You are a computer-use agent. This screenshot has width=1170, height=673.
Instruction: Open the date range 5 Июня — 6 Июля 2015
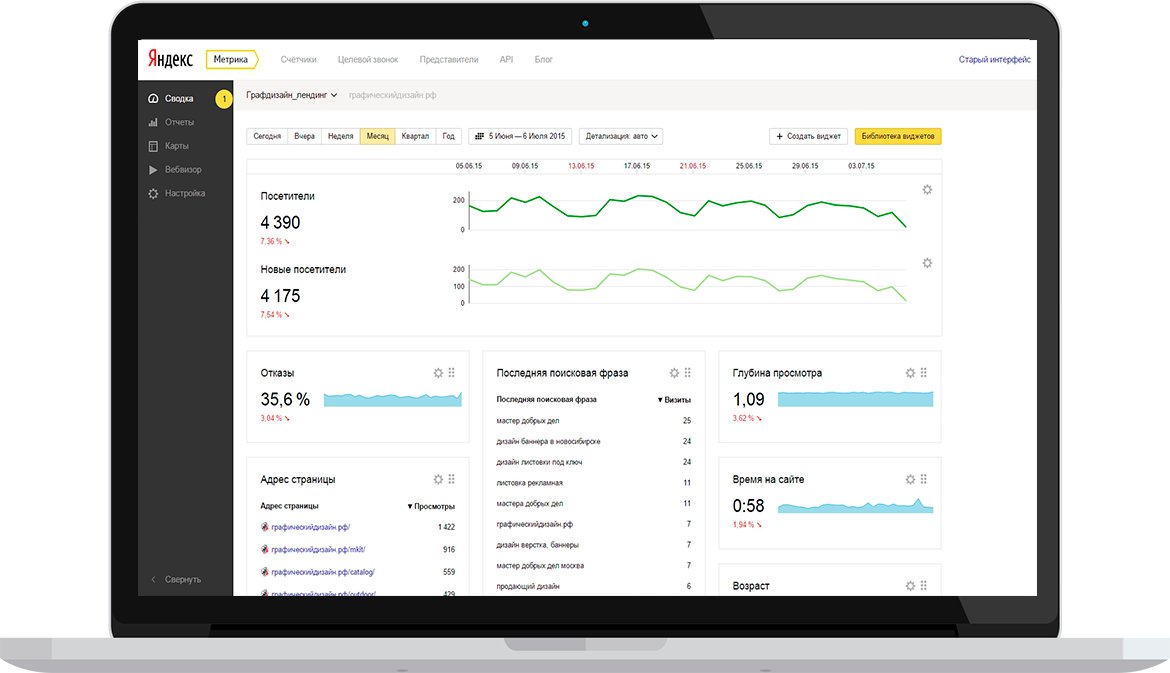point(520,137)
